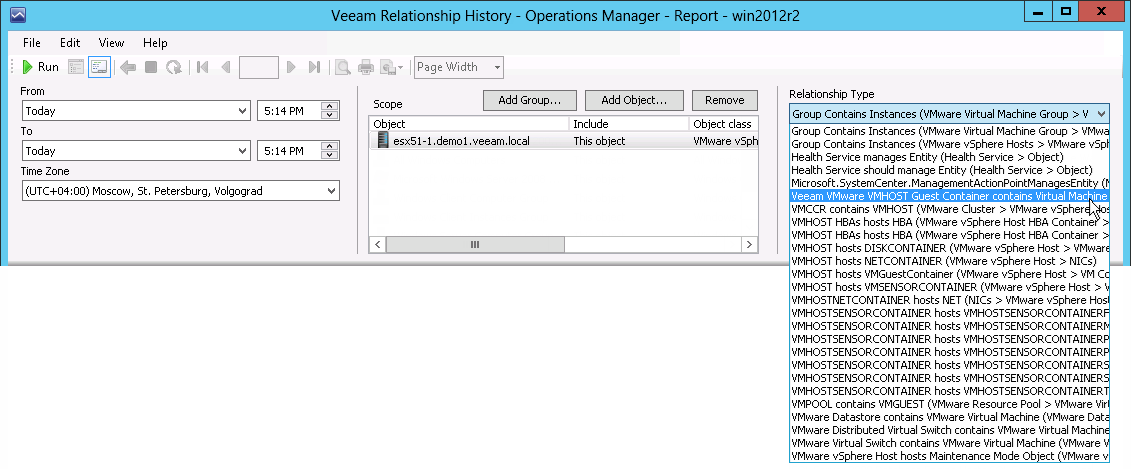Select 'VMware Distributed Virtual Switch contains' option
The height and width of the screenshot is (469, 1131).
949,430
